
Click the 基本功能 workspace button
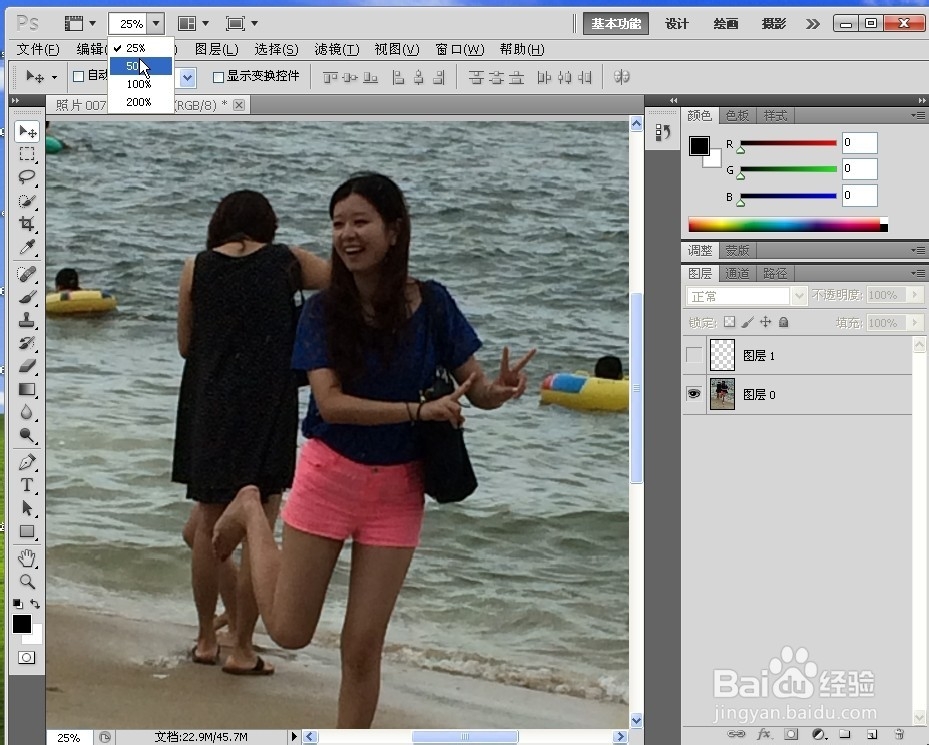point(616,24)
